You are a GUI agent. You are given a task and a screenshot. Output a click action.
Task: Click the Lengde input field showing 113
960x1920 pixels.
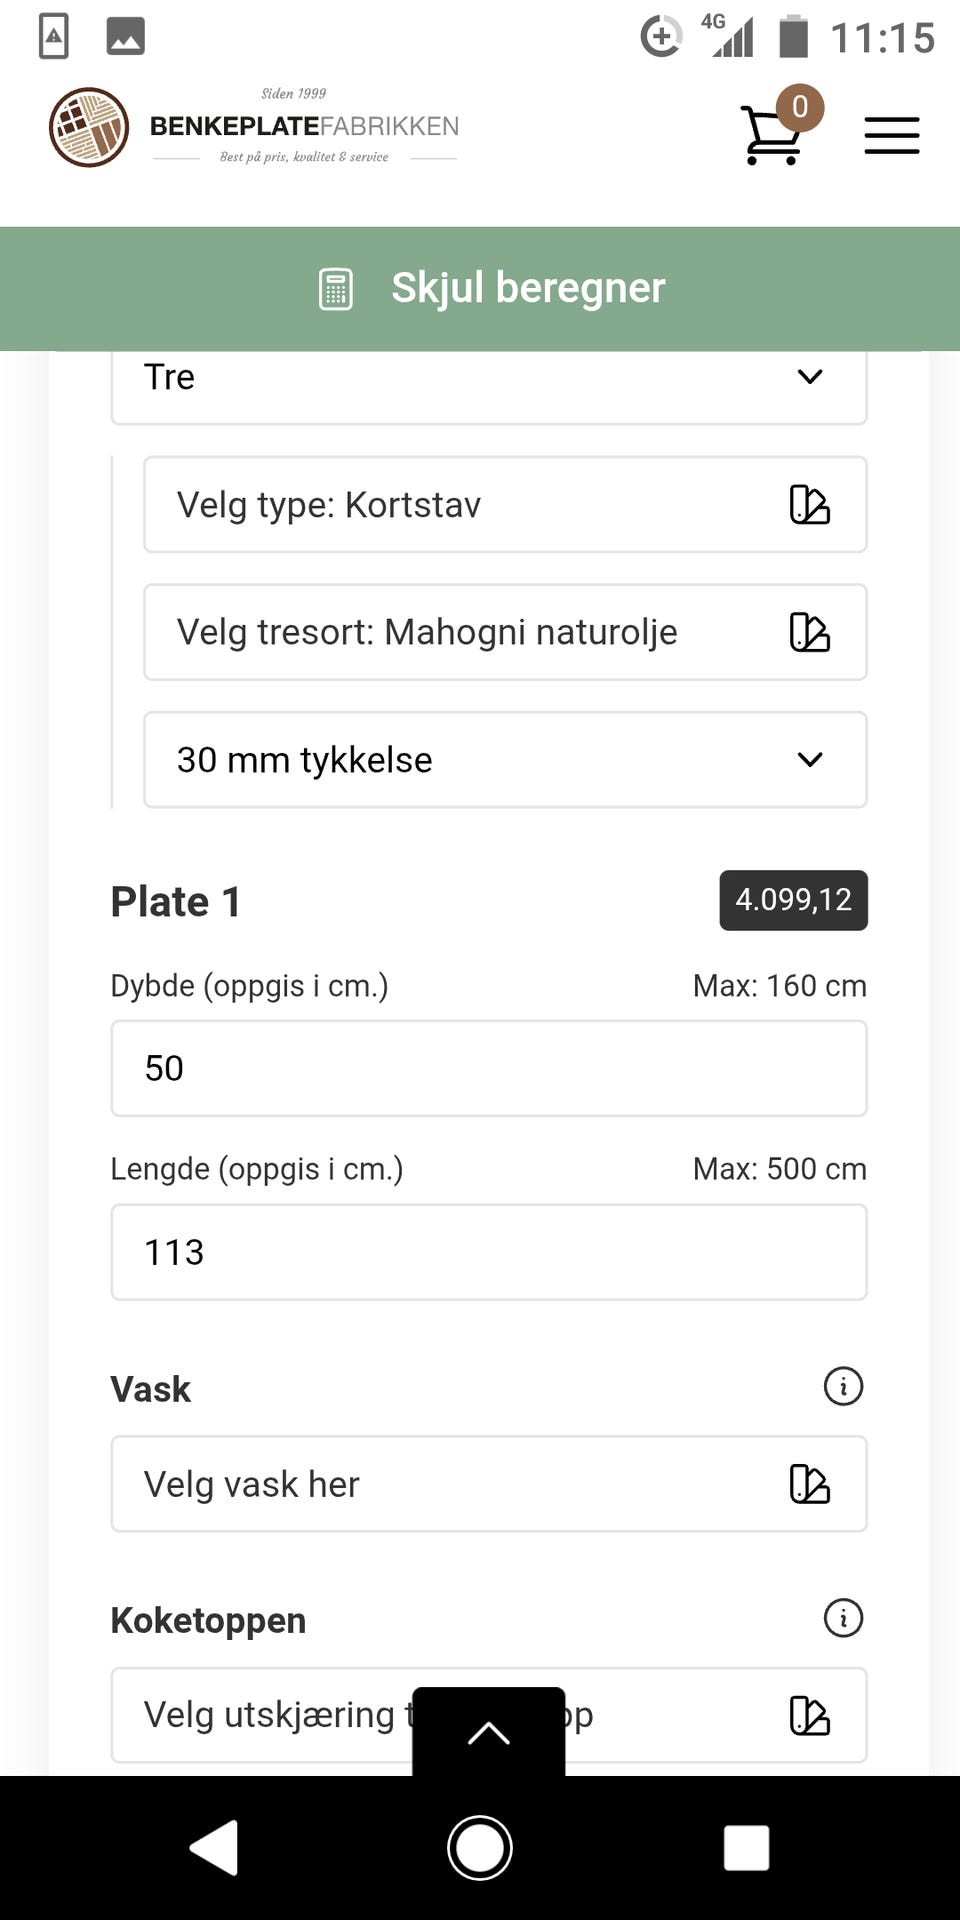tap(488, 1252)
